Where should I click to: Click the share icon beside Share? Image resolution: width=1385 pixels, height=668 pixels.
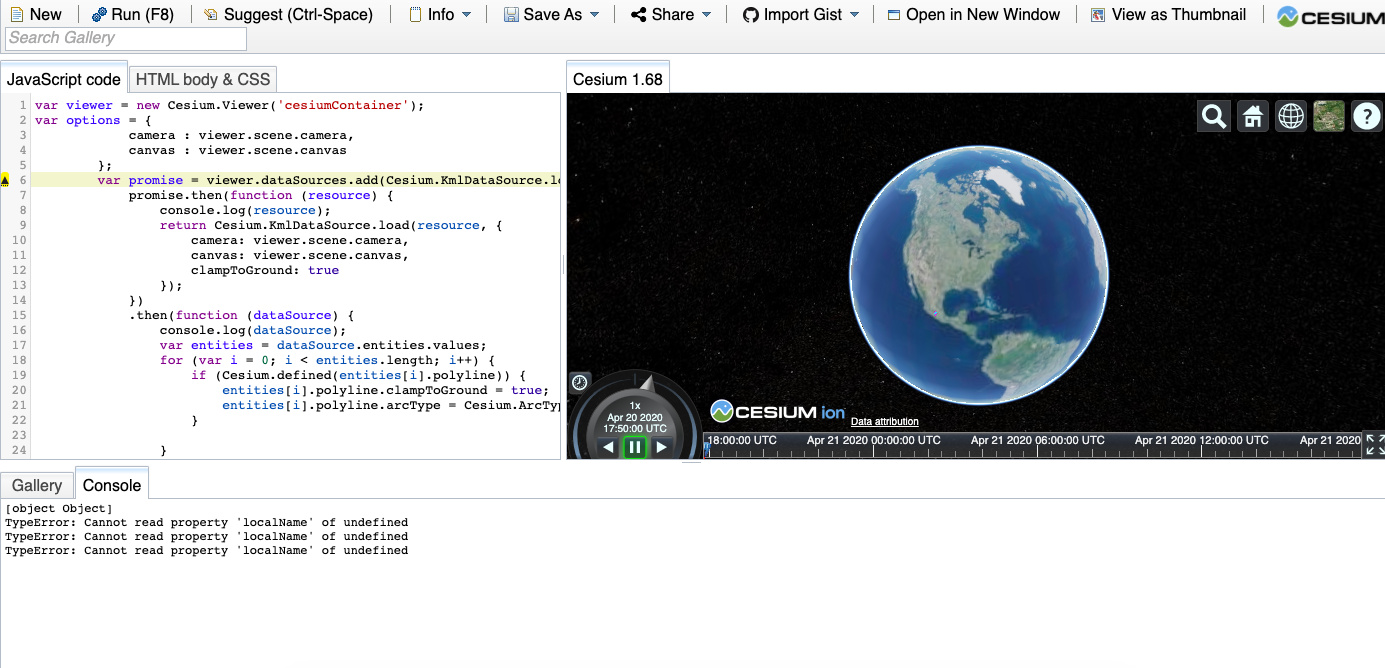pos(638,15)
